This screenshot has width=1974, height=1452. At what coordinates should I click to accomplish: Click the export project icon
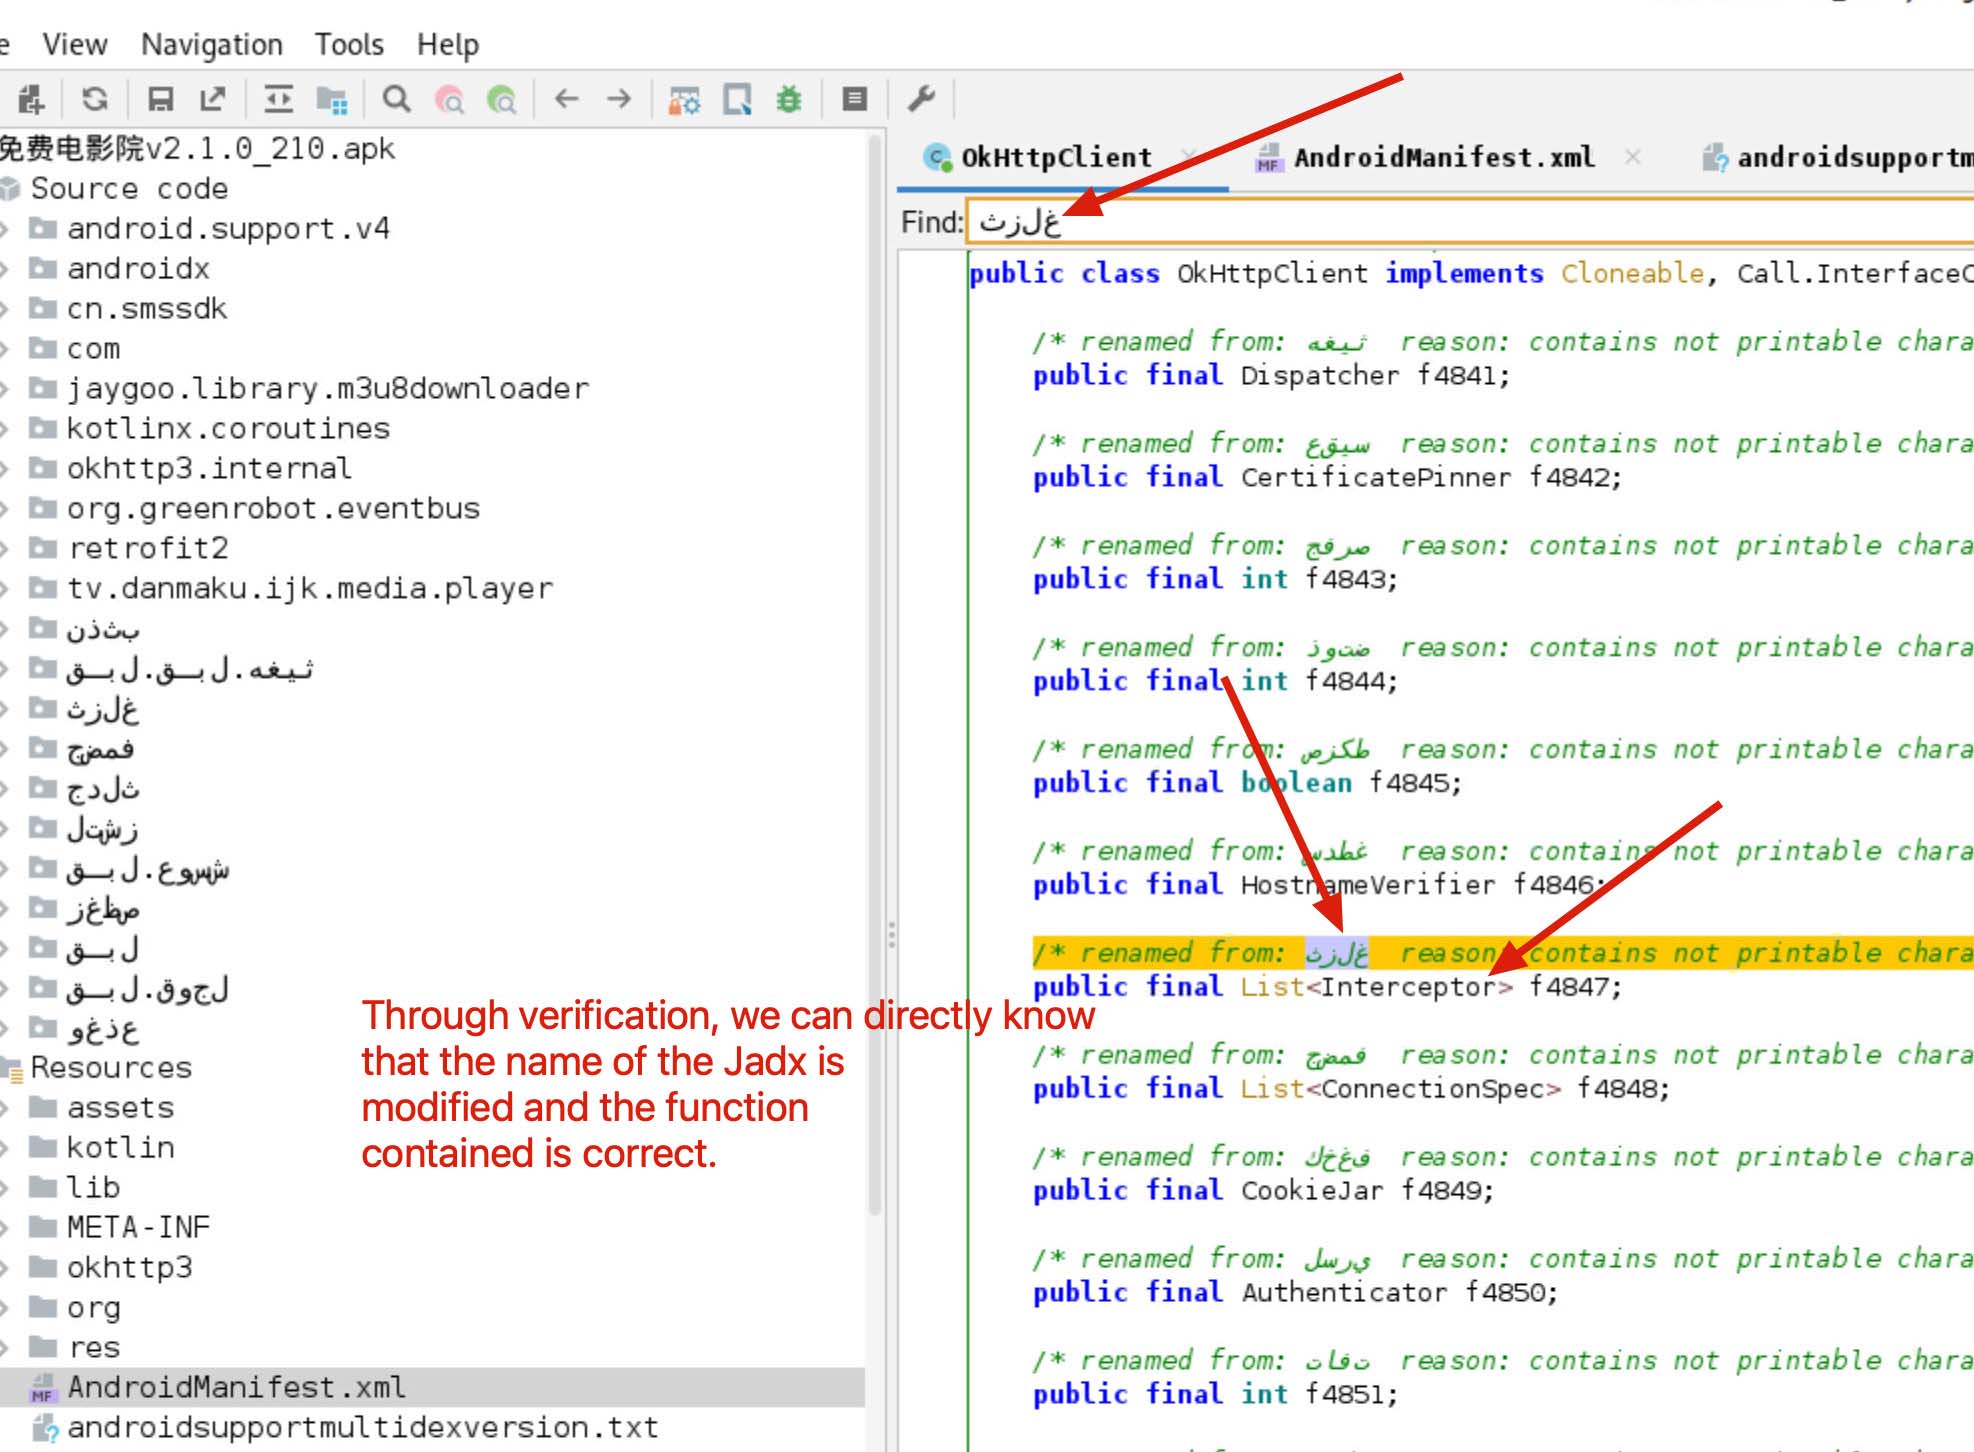pos(212,99)
